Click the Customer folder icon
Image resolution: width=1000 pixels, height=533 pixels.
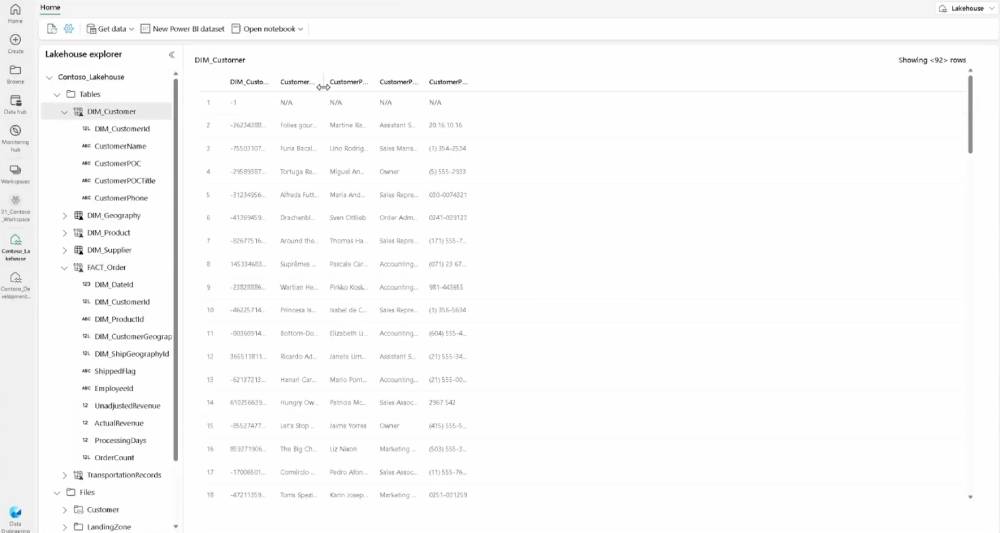tap(78, 509)
